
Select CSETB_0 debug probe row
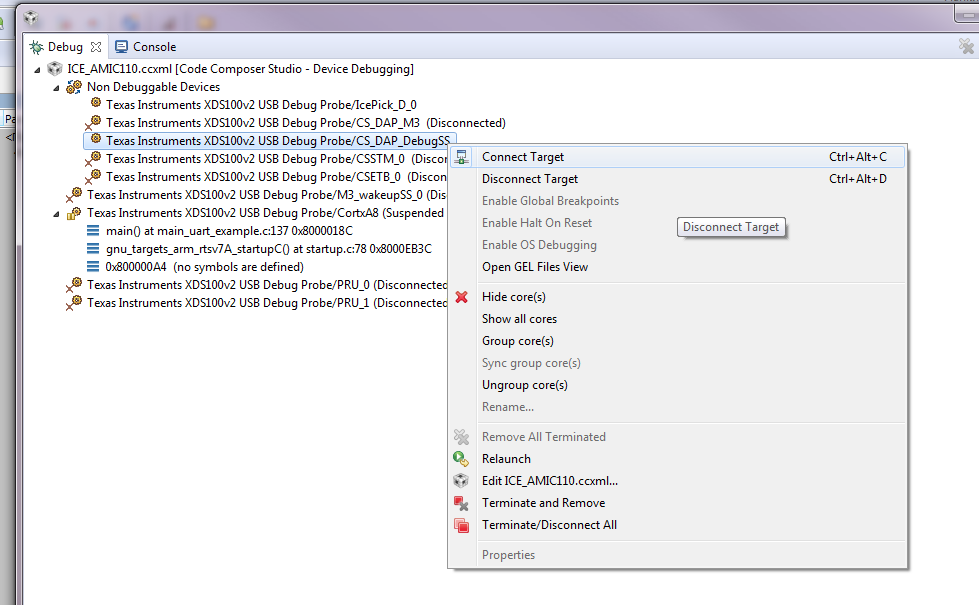pyautogui.click(x=276, y=177)
